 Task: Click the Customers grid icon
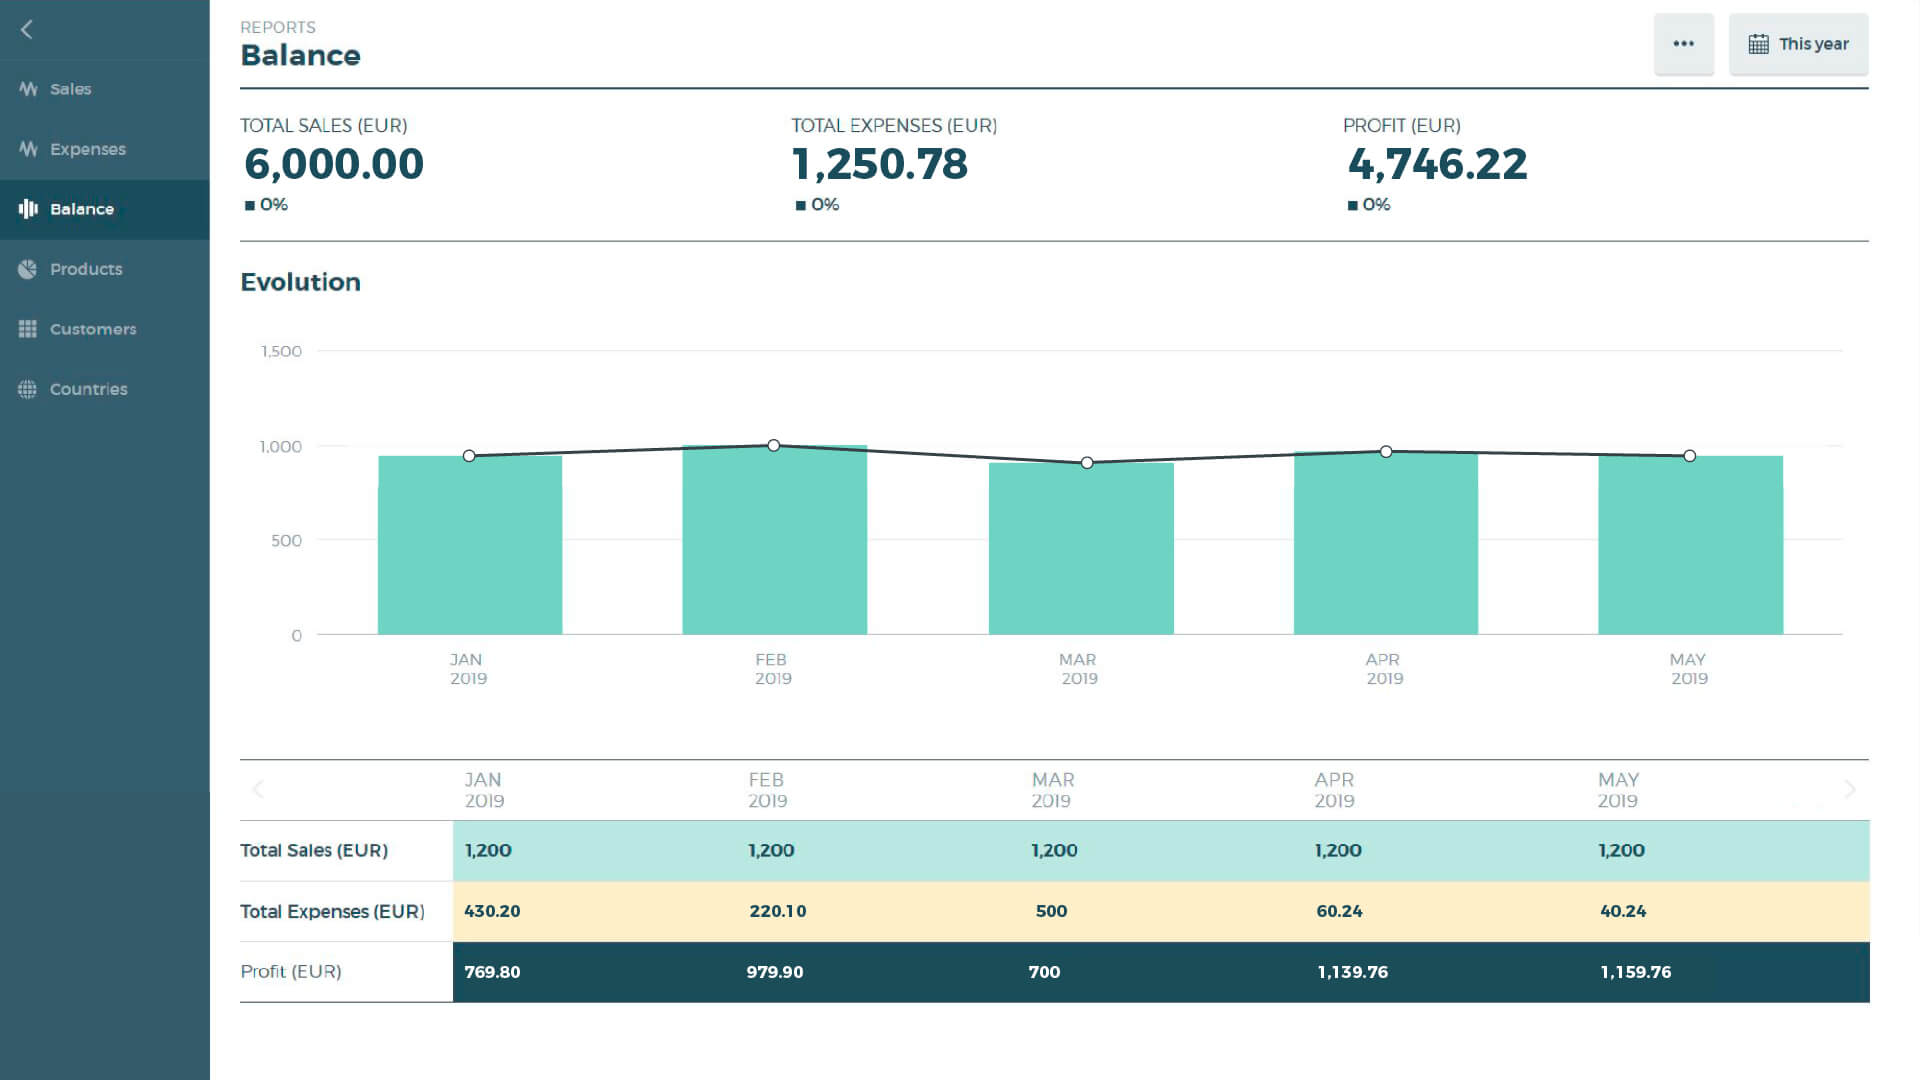(x=28, y=329)
